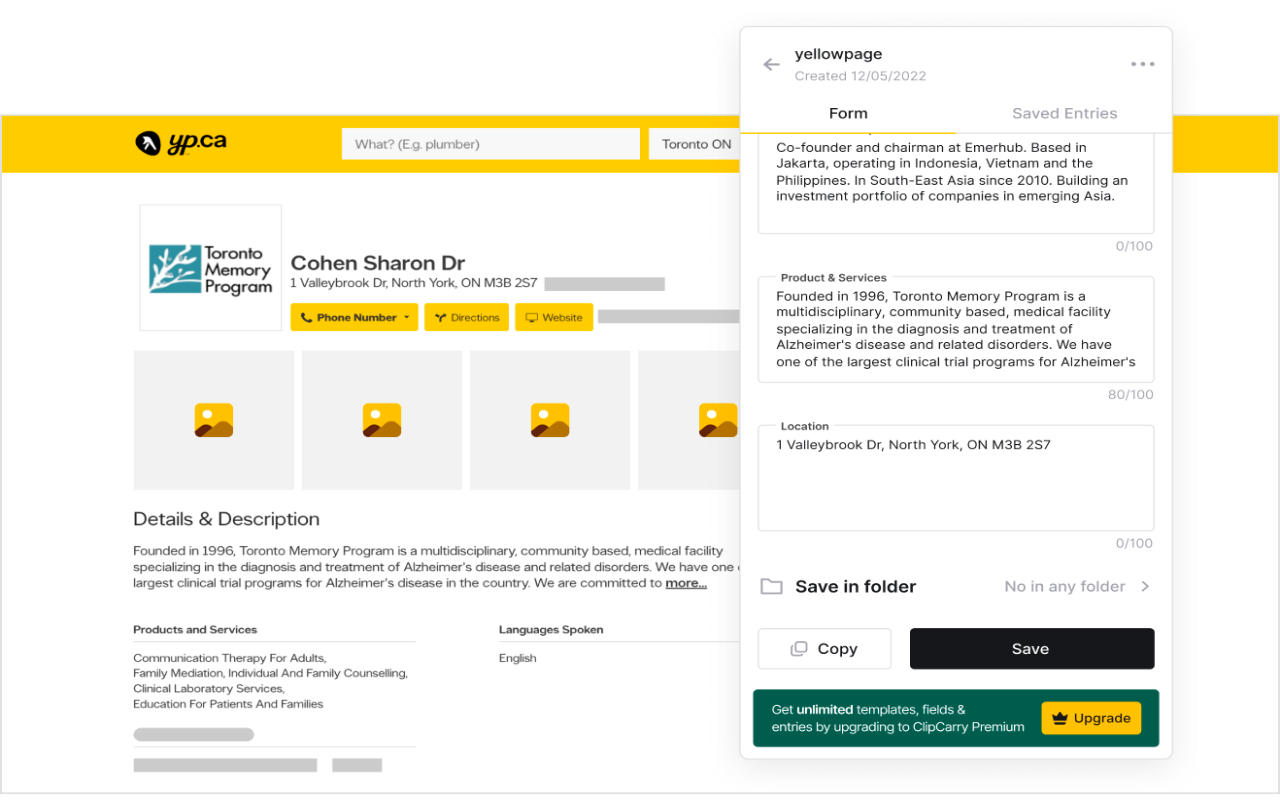The image size is (1280, 800).
Task: Click the Cohen Sharon Dr heading
Action: 378,263
